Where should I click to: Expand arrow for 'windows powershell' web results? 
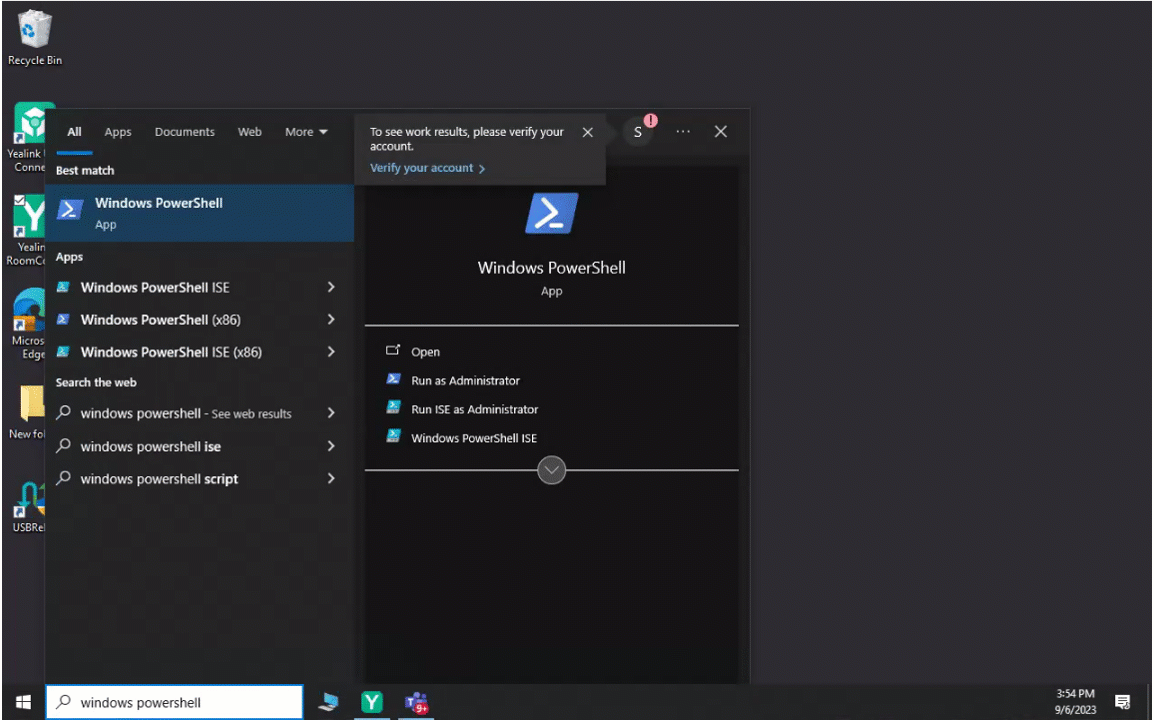point(331,413)
